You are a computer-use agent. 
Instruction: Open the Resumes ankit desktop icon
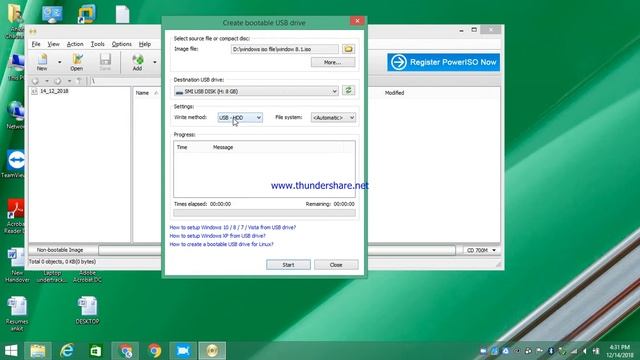17,314
